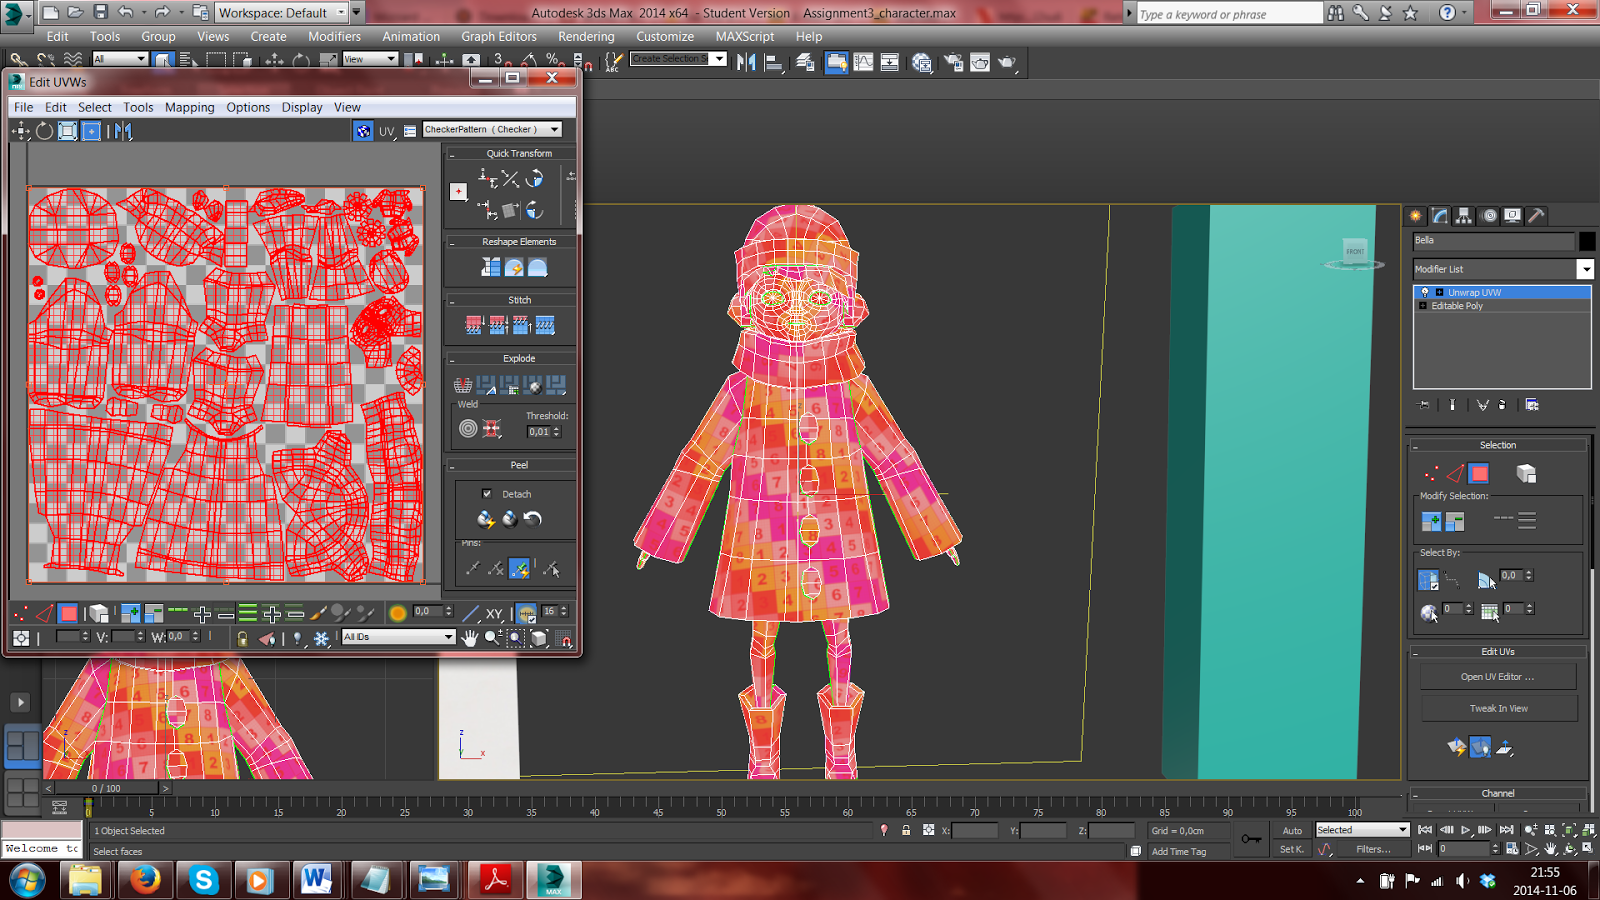This screenshot has height=900, width=1600.
Task: Select Vertex sub-object mode in UV editor
Action: (x=20, y=613)
